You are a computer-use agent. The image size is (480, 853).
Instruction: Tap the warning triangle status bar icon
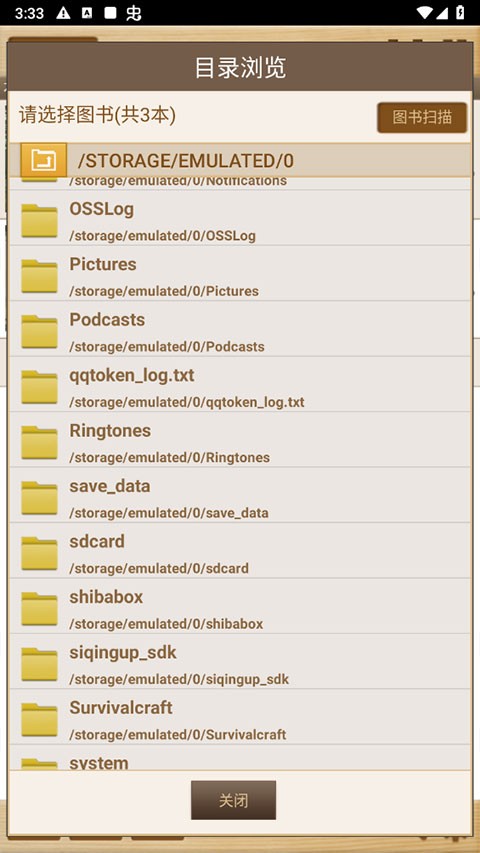point(63,13)
